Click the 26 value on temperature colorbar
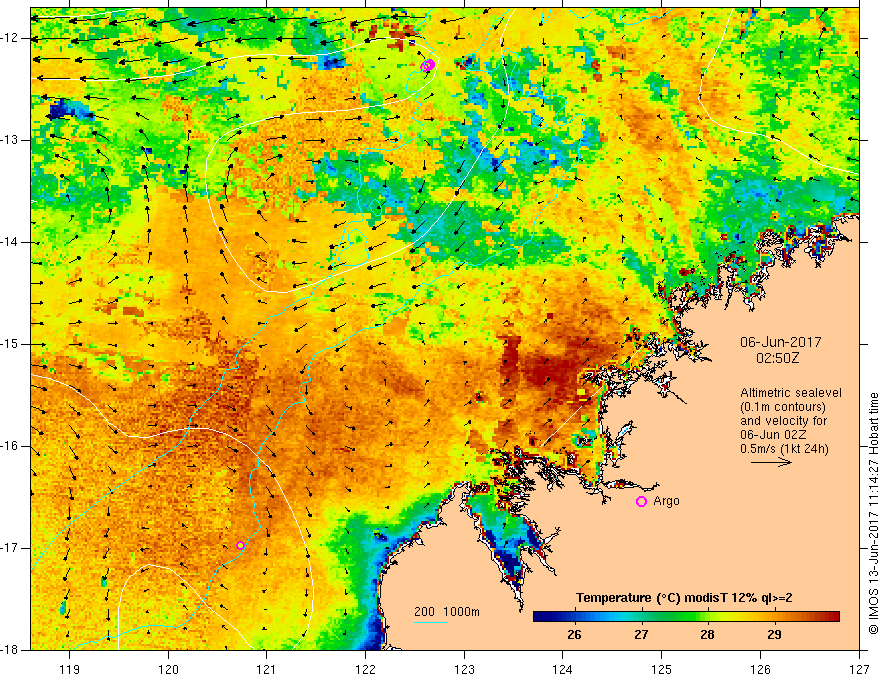Viewport: 880px width, 680px height. coord(574,635)
